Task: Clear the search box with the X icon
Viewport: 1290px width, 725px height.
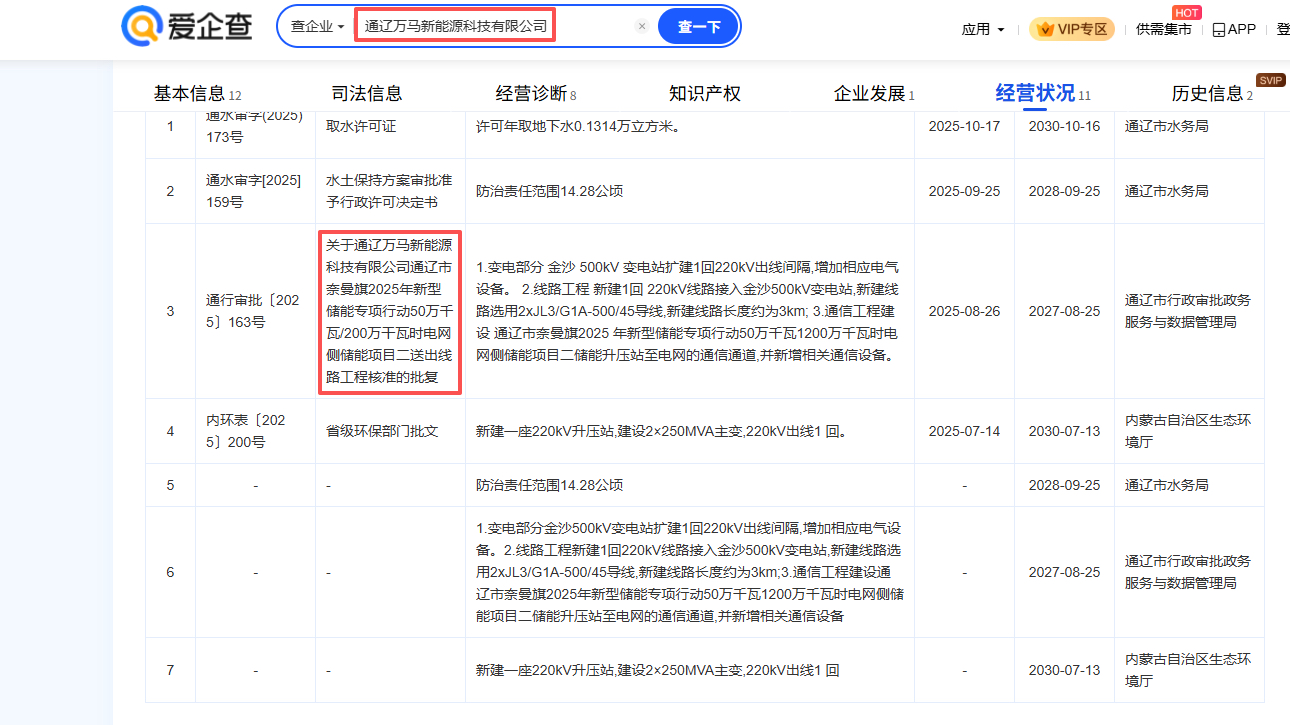Action: pos(642,27)
